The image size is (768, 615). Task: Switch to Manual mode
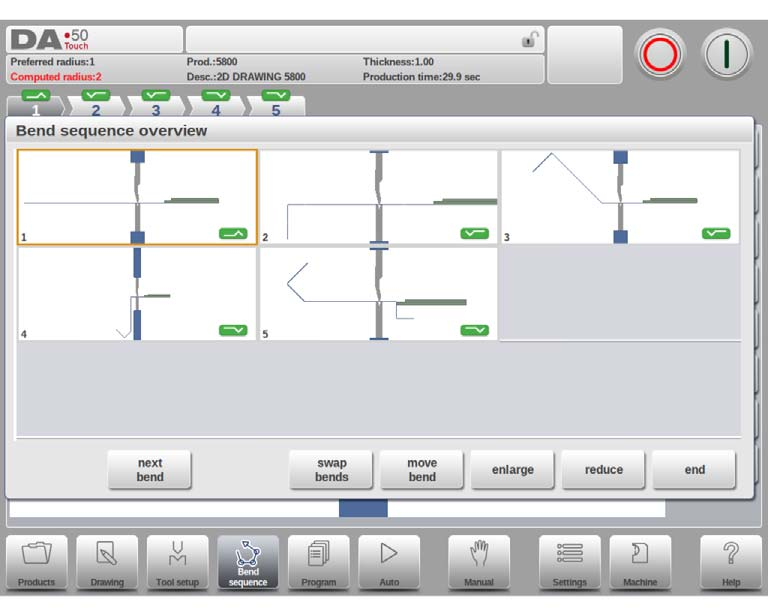(479, 562)
